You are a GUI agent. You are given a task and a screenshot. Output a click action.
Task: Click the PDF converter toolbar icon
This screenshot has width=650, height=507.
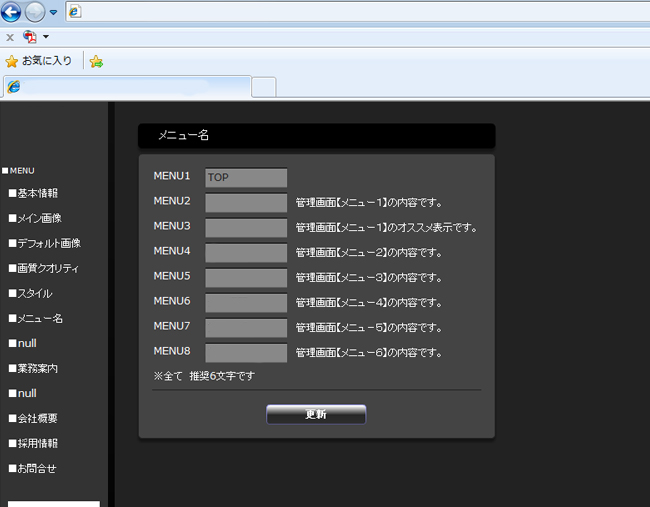[x=29, y=37]
